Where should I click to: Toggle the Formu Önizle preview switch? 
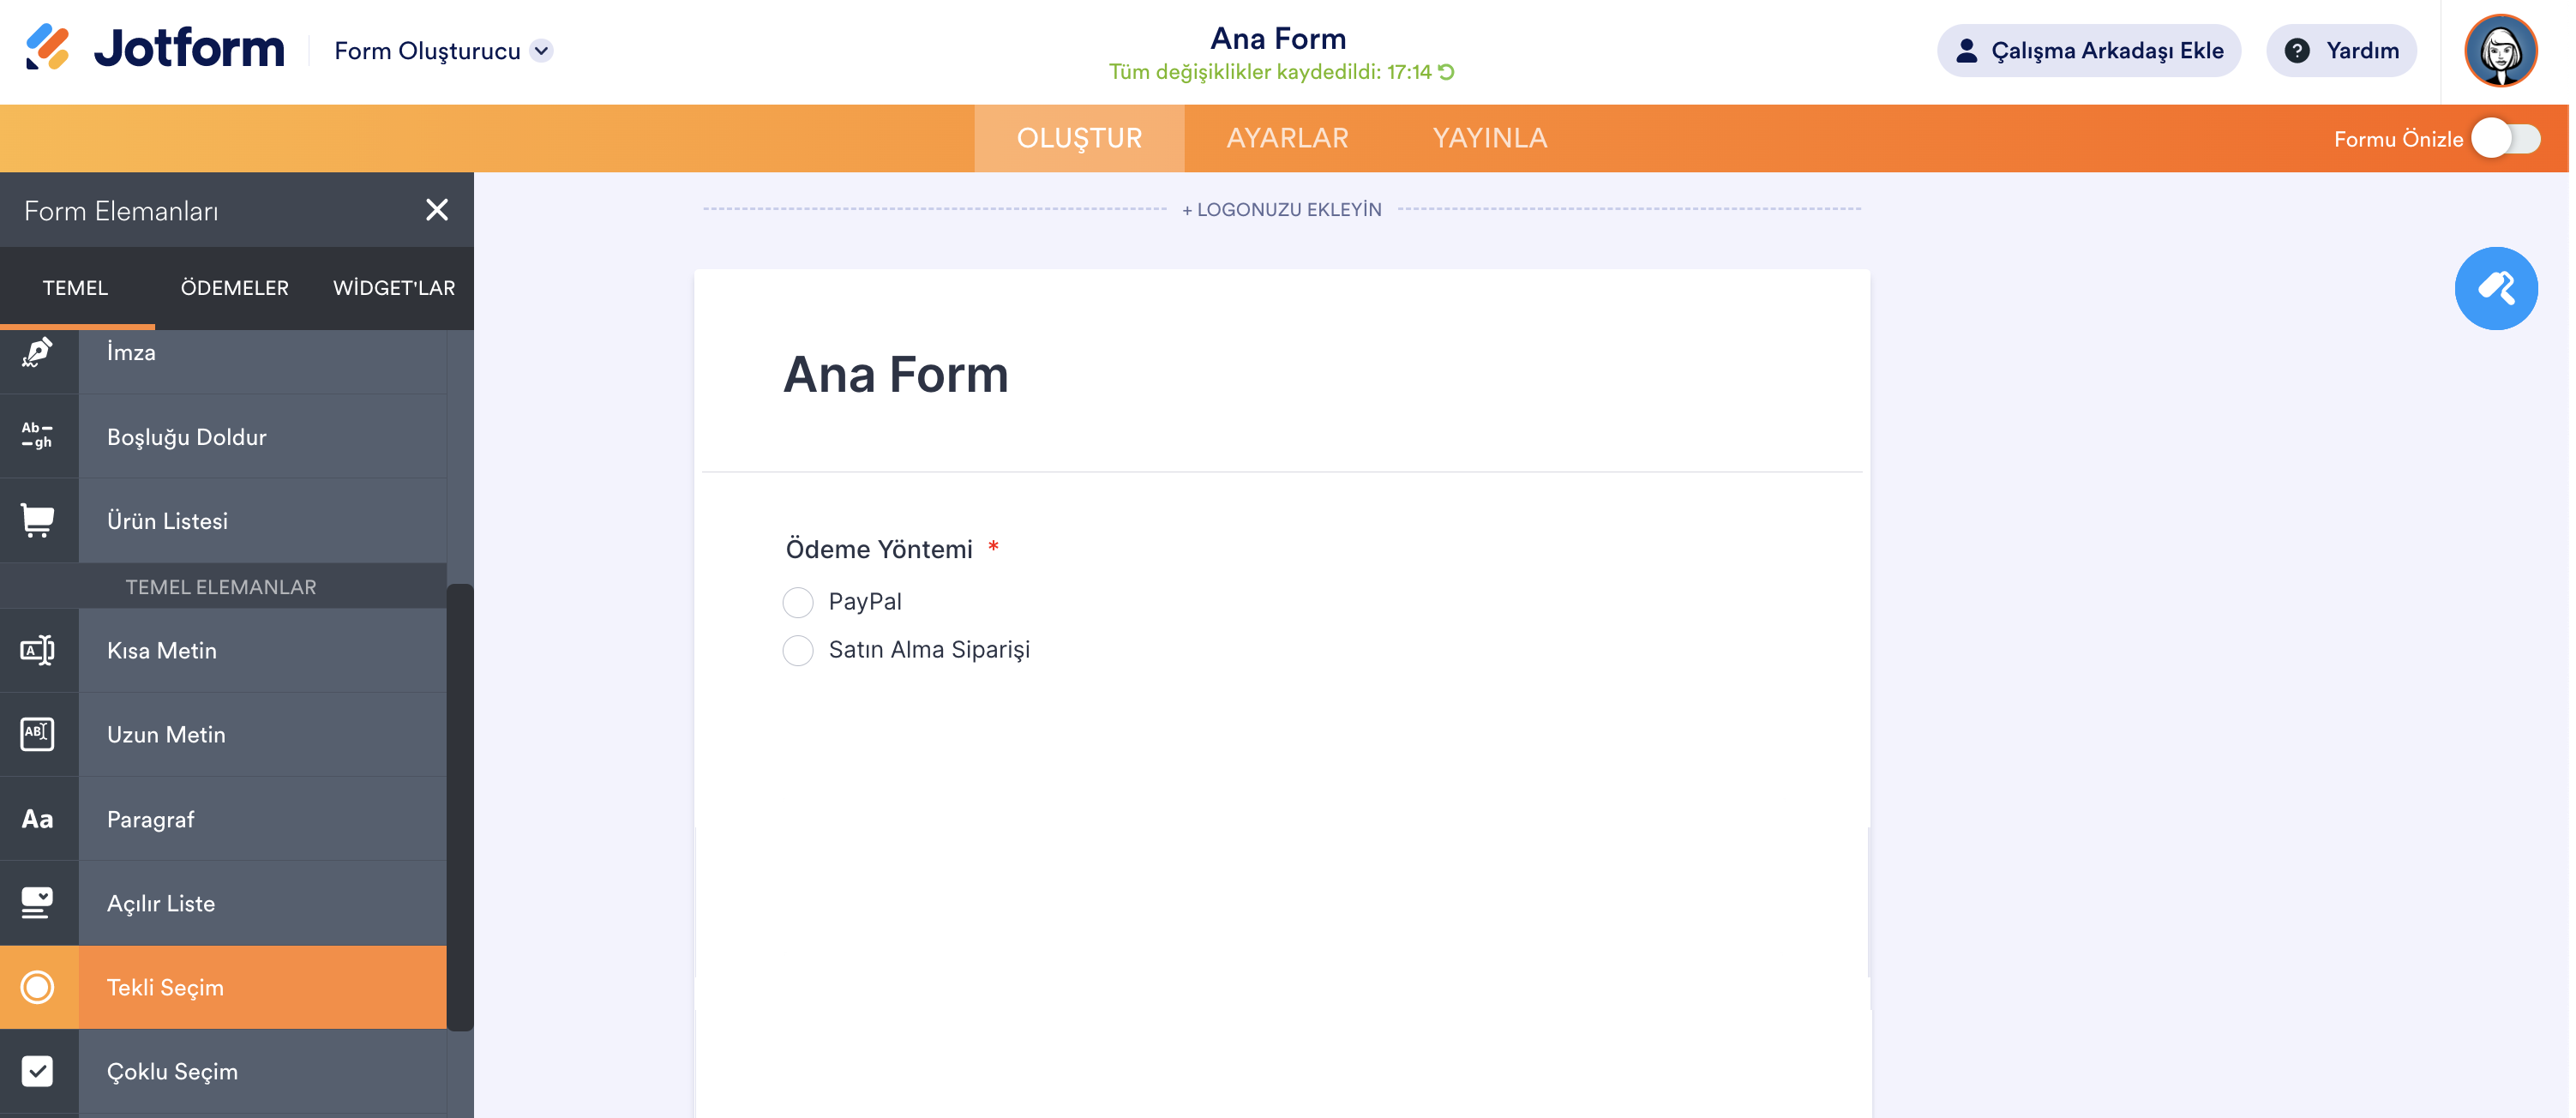[2505, 139]
